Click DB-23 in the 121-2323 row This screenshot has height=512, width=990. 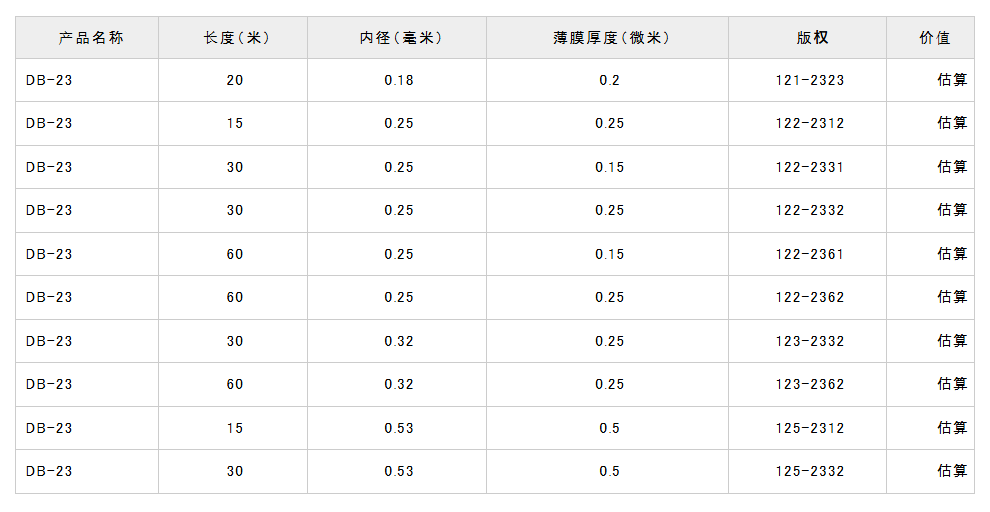pos(49,80)
